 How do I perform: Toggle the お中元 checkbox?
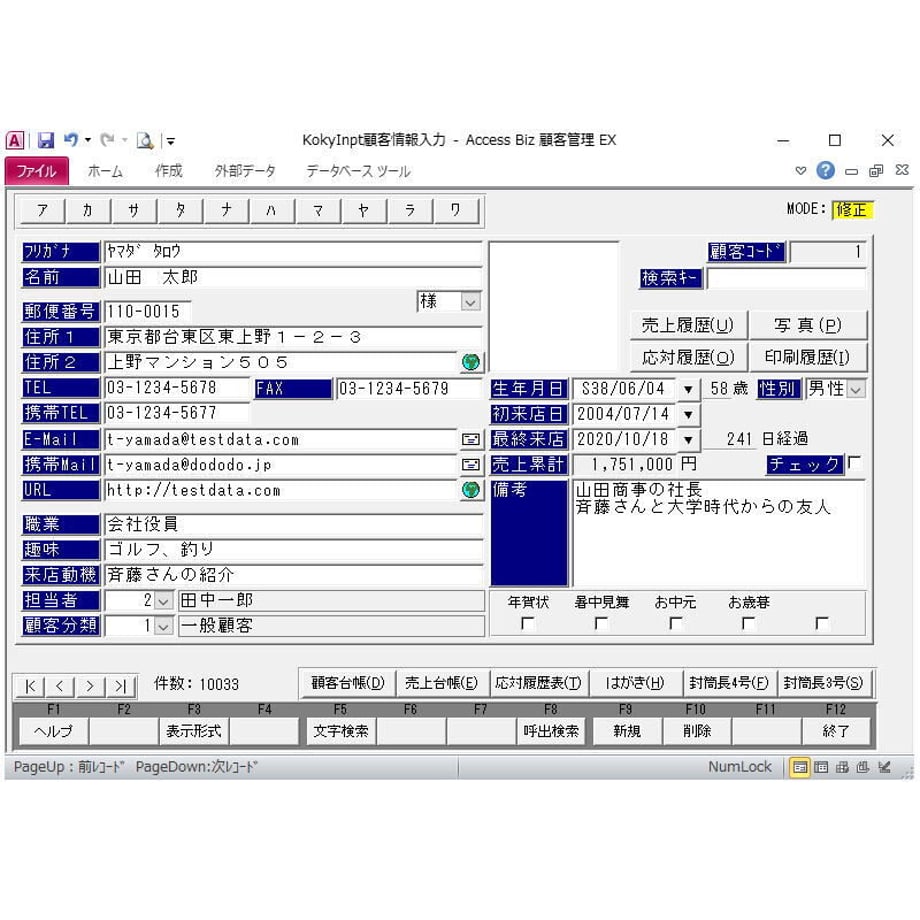click(675, 623)
